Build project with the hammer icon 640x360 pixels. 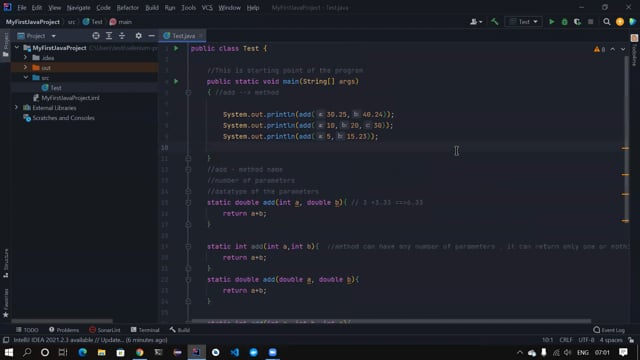(494, 22)
